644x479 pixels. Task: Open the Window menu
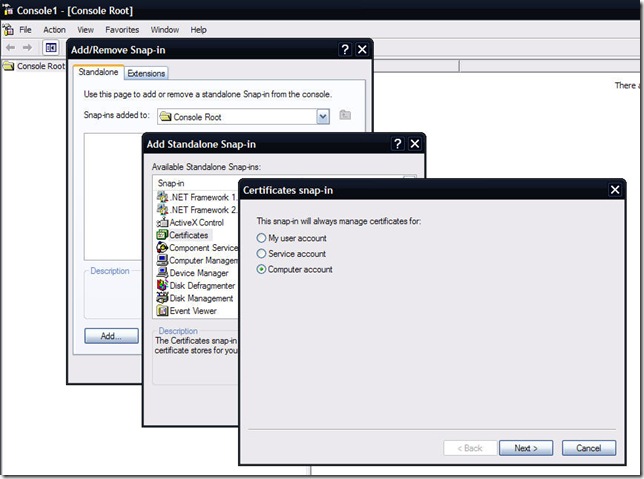(164, 30)
